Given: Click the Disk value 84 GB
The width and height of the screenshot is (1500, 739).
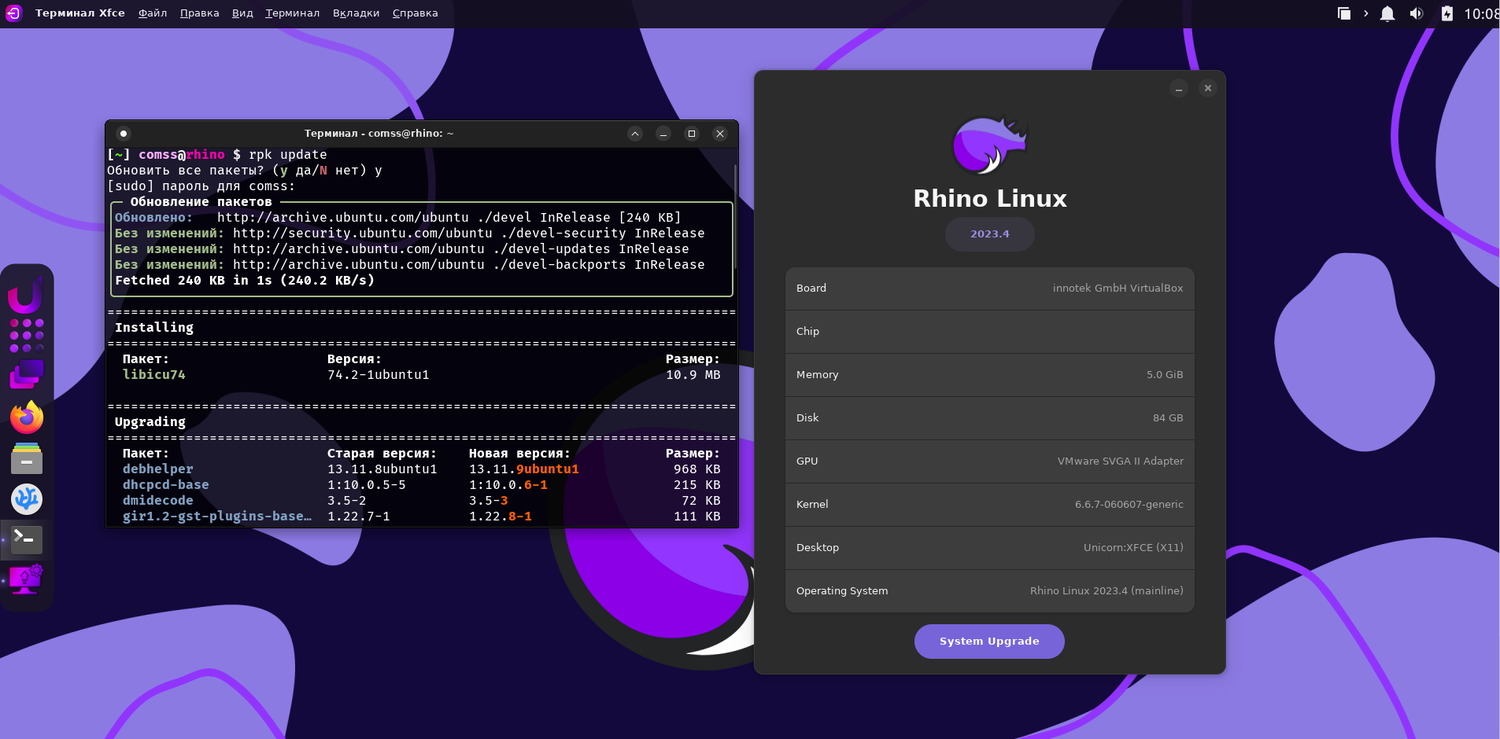Looking at the screenshot, I should coord(1168,418).
